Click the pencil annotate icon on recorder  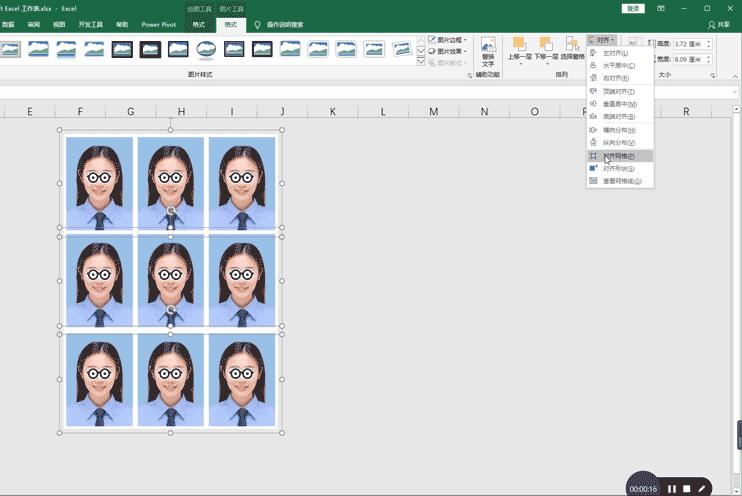tap(702, 489)
